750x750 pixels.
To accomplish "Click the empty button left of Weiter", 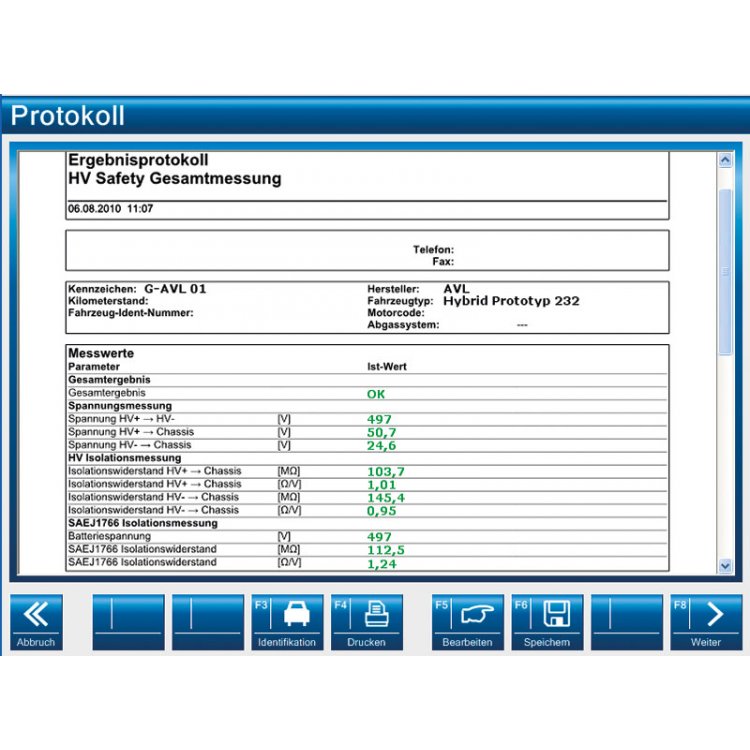I will tap(626, 622).
